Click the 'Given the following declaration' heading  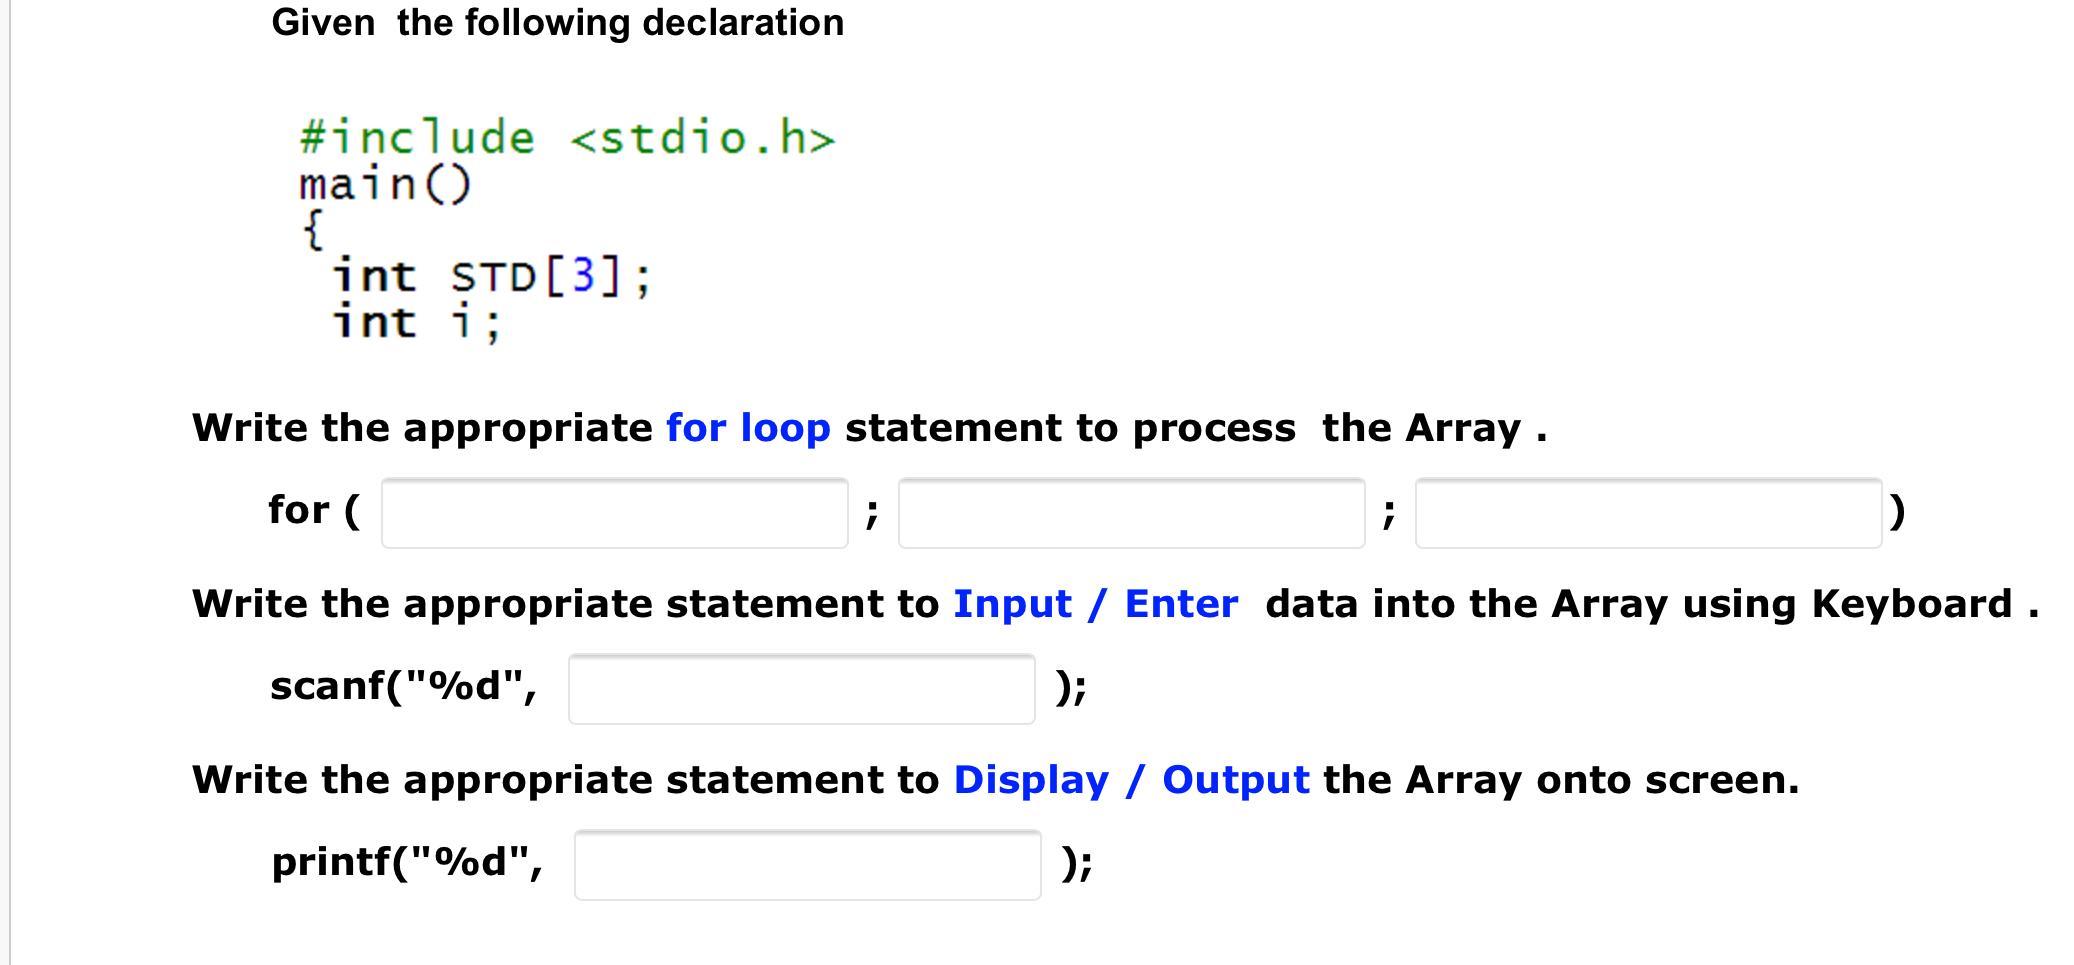[557, 22]
